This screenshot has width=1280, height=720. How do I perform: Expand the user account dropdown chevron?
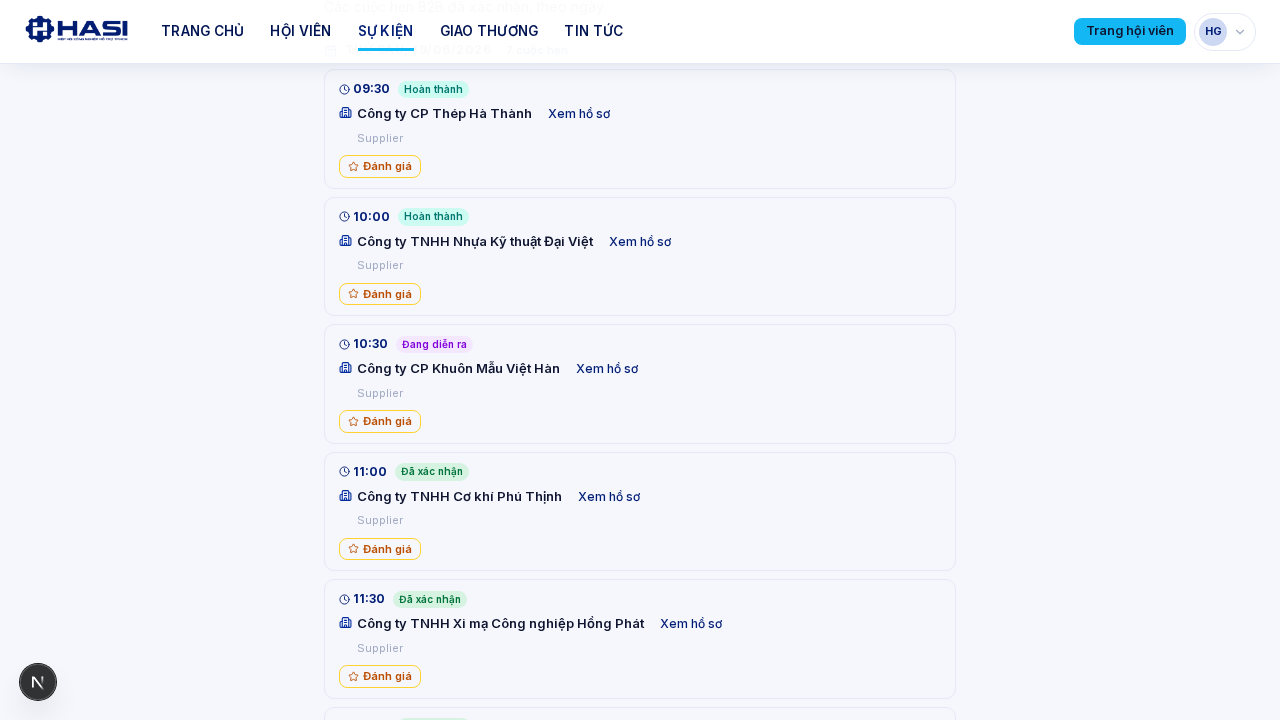pyautogui.click(x=1240, y=32)
